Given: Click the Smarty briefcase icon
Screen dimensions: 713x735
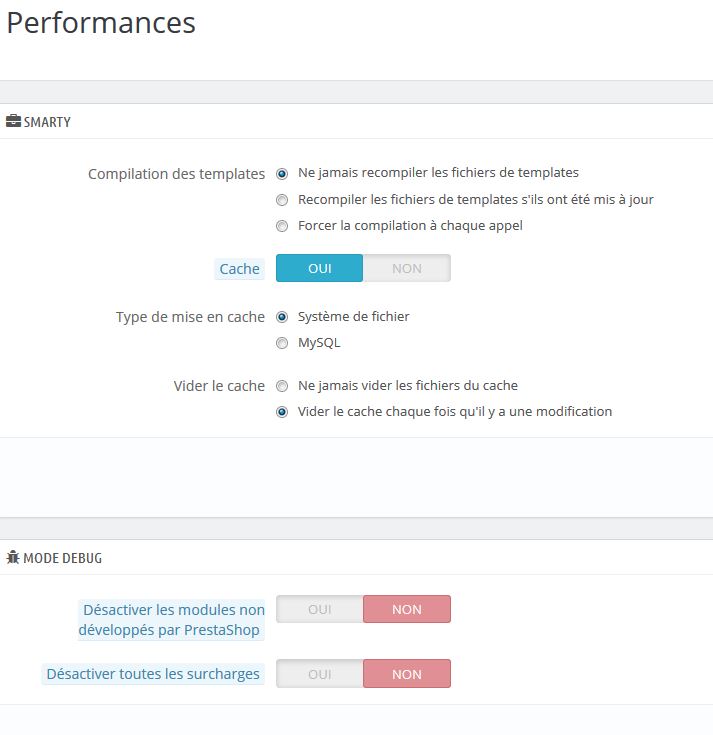Looking at the screenshot, I should click(13, 121).
